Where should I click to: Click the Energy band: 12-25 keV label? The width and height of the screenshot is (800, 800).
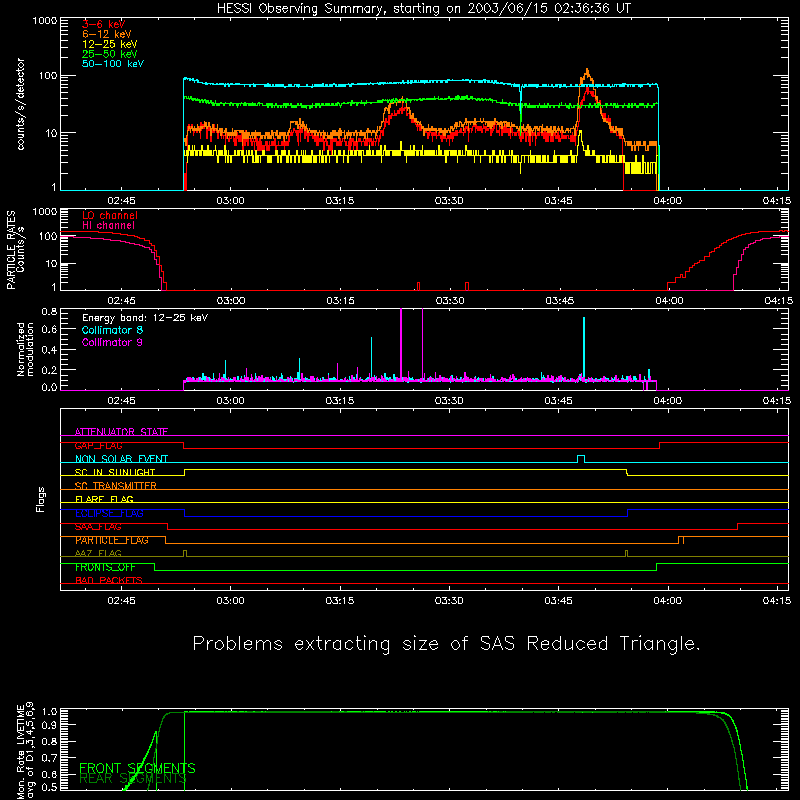click(145, 318)
